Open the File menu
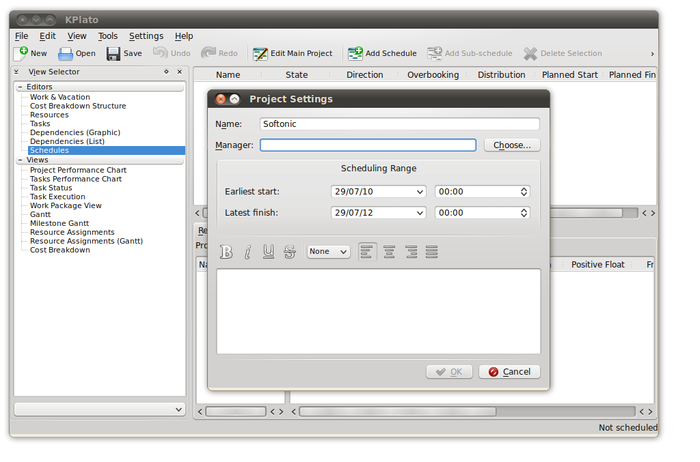The height and width of the screenshot is (462, 700). tap(21, 36)
